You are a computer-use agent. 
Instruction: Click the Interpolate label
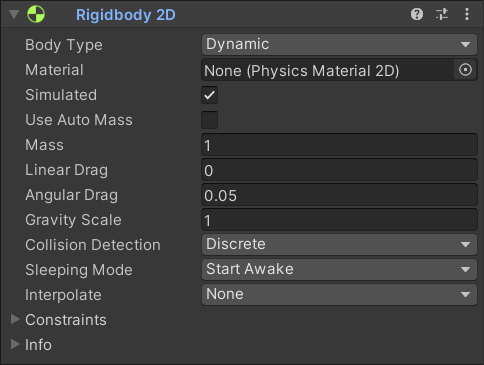coord(63,295)
